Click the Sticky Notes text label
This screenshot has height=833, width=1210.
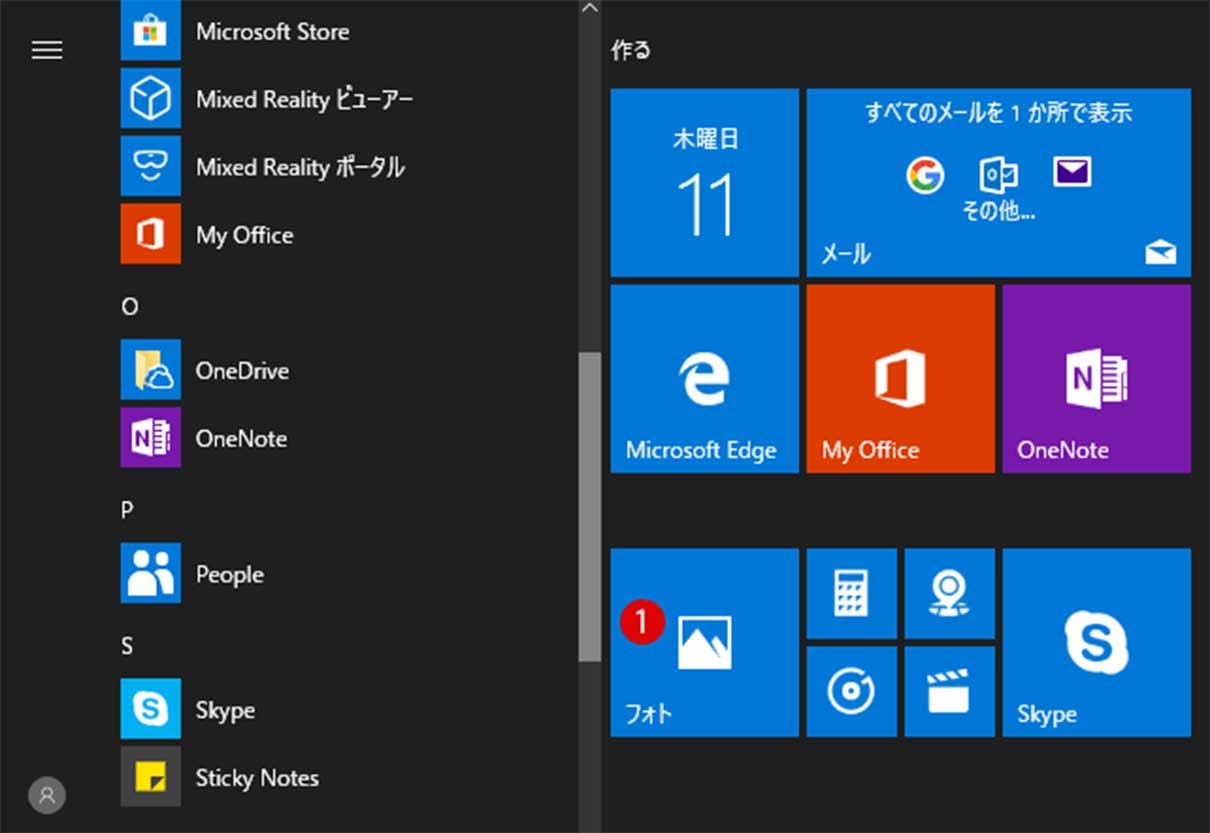tap(257, 778)
